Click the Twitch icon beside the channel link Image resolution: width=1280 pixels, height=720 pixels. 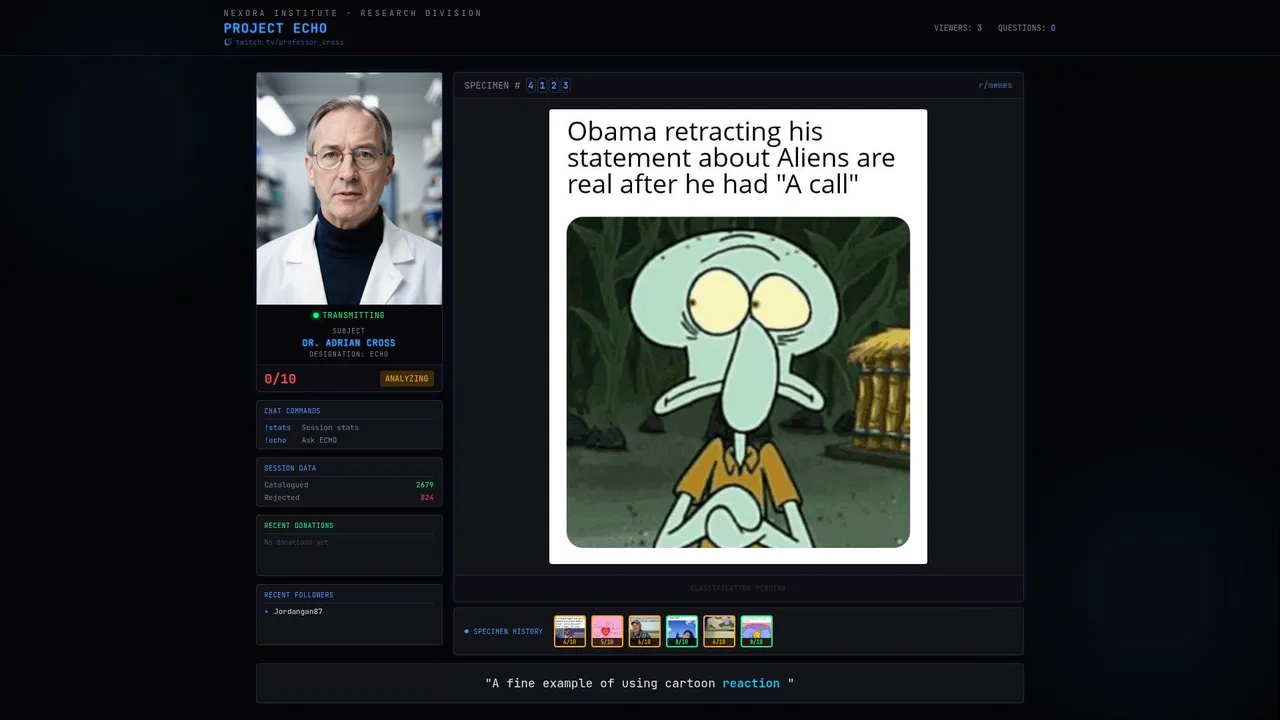pos(228,42)
